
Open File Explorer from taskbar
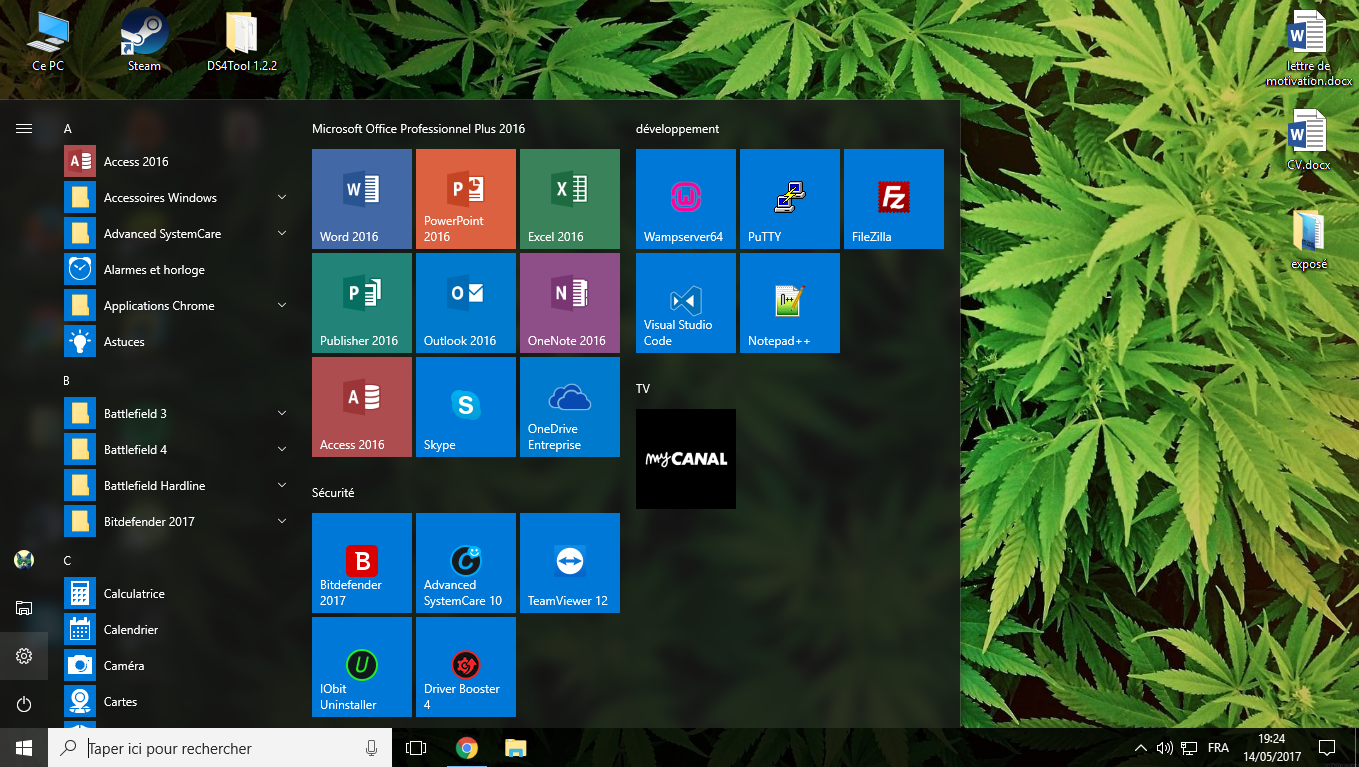(x=515, y=748)
